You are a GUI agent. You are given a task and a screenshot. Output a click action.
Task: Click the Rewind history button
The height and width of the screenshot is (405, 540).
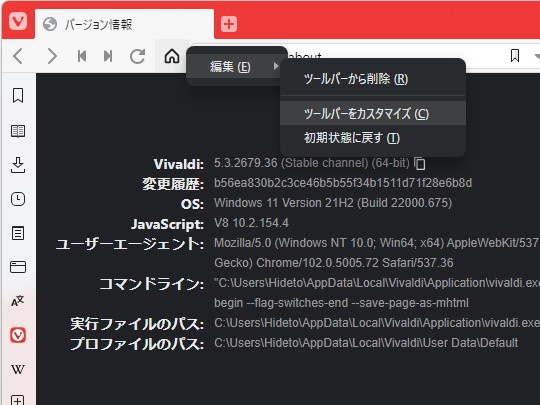click(x=82, y=56)
